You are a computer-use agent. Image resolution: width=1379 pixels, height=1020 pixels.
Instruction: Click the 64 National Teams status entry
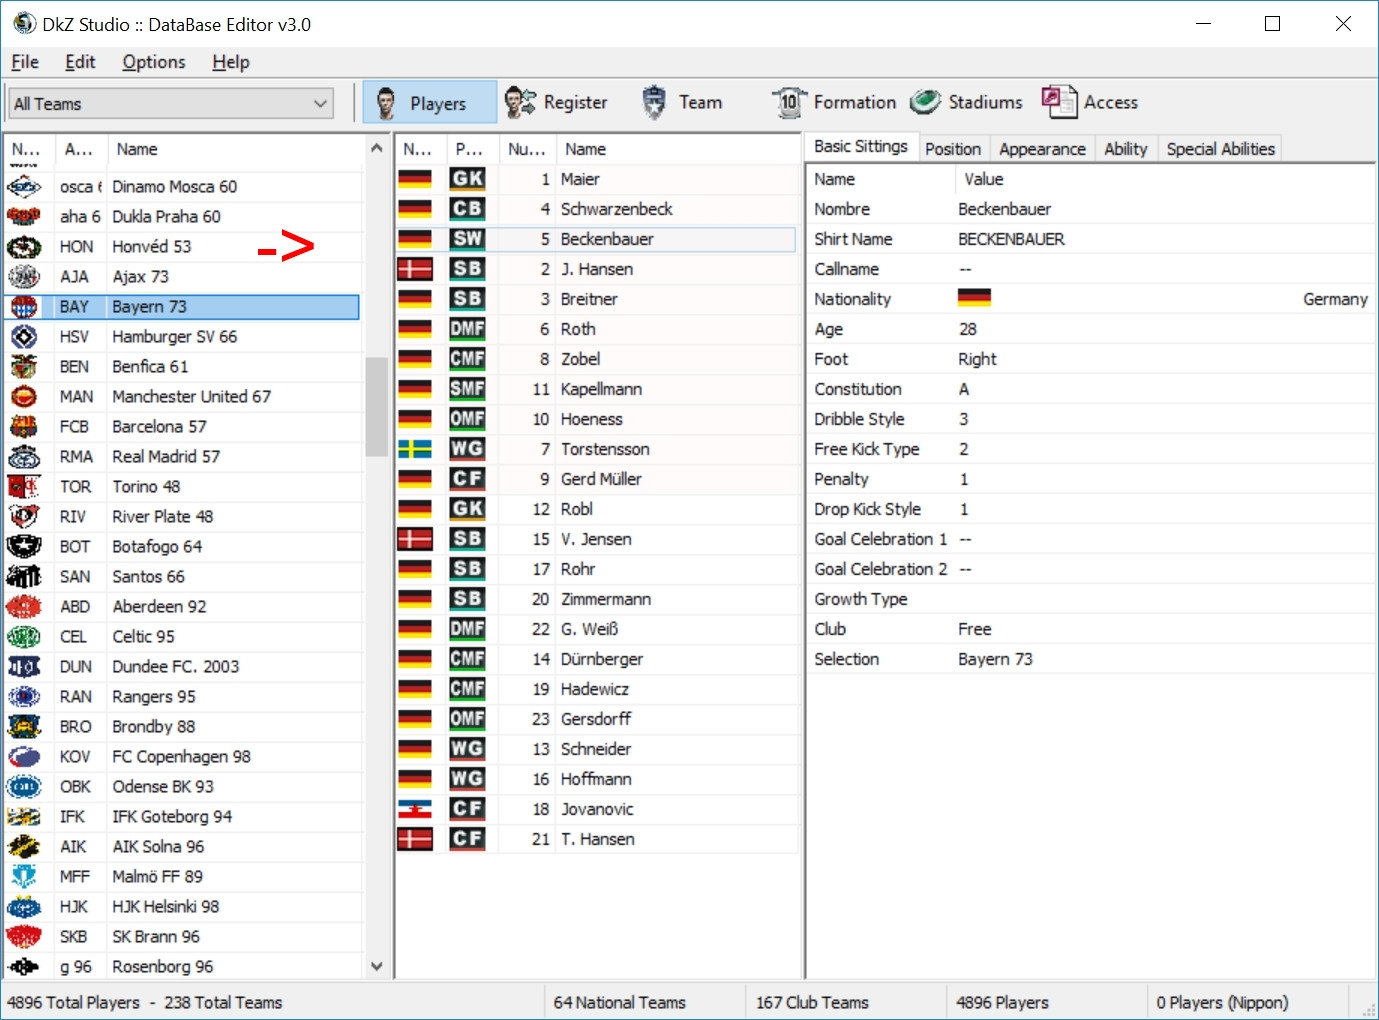click(x=620, y=1002)
